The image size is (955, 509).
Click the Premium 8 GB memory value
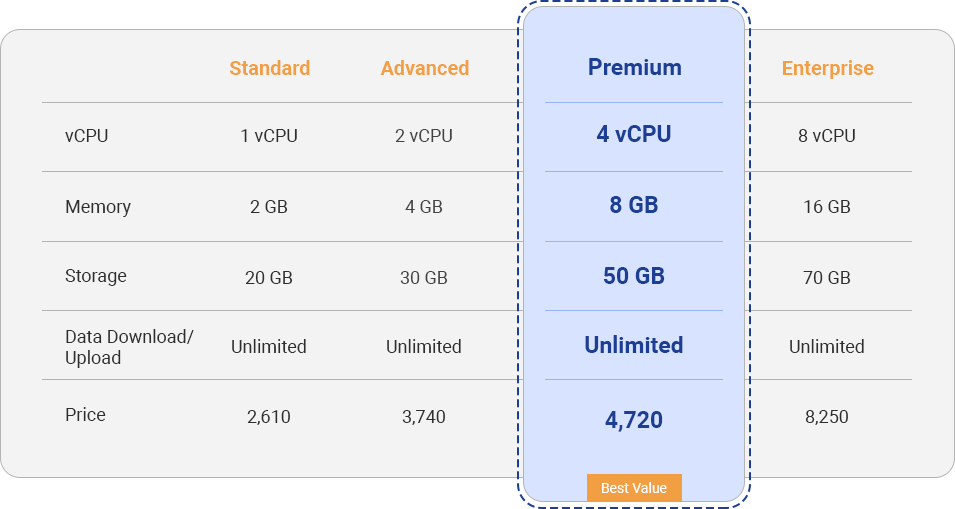click(x=634, y=205)
